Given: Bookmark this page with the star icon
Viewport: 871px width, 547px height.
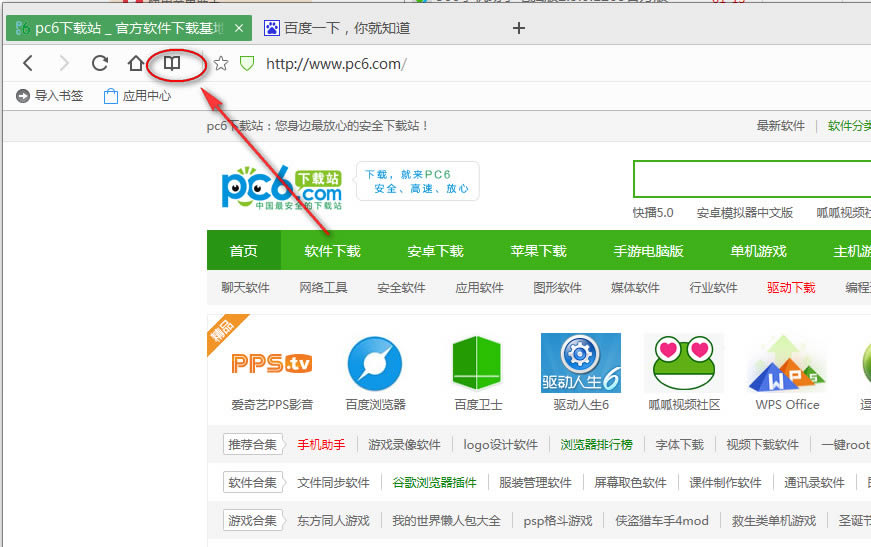Looking at the screenshot, I should coord(221,63).
